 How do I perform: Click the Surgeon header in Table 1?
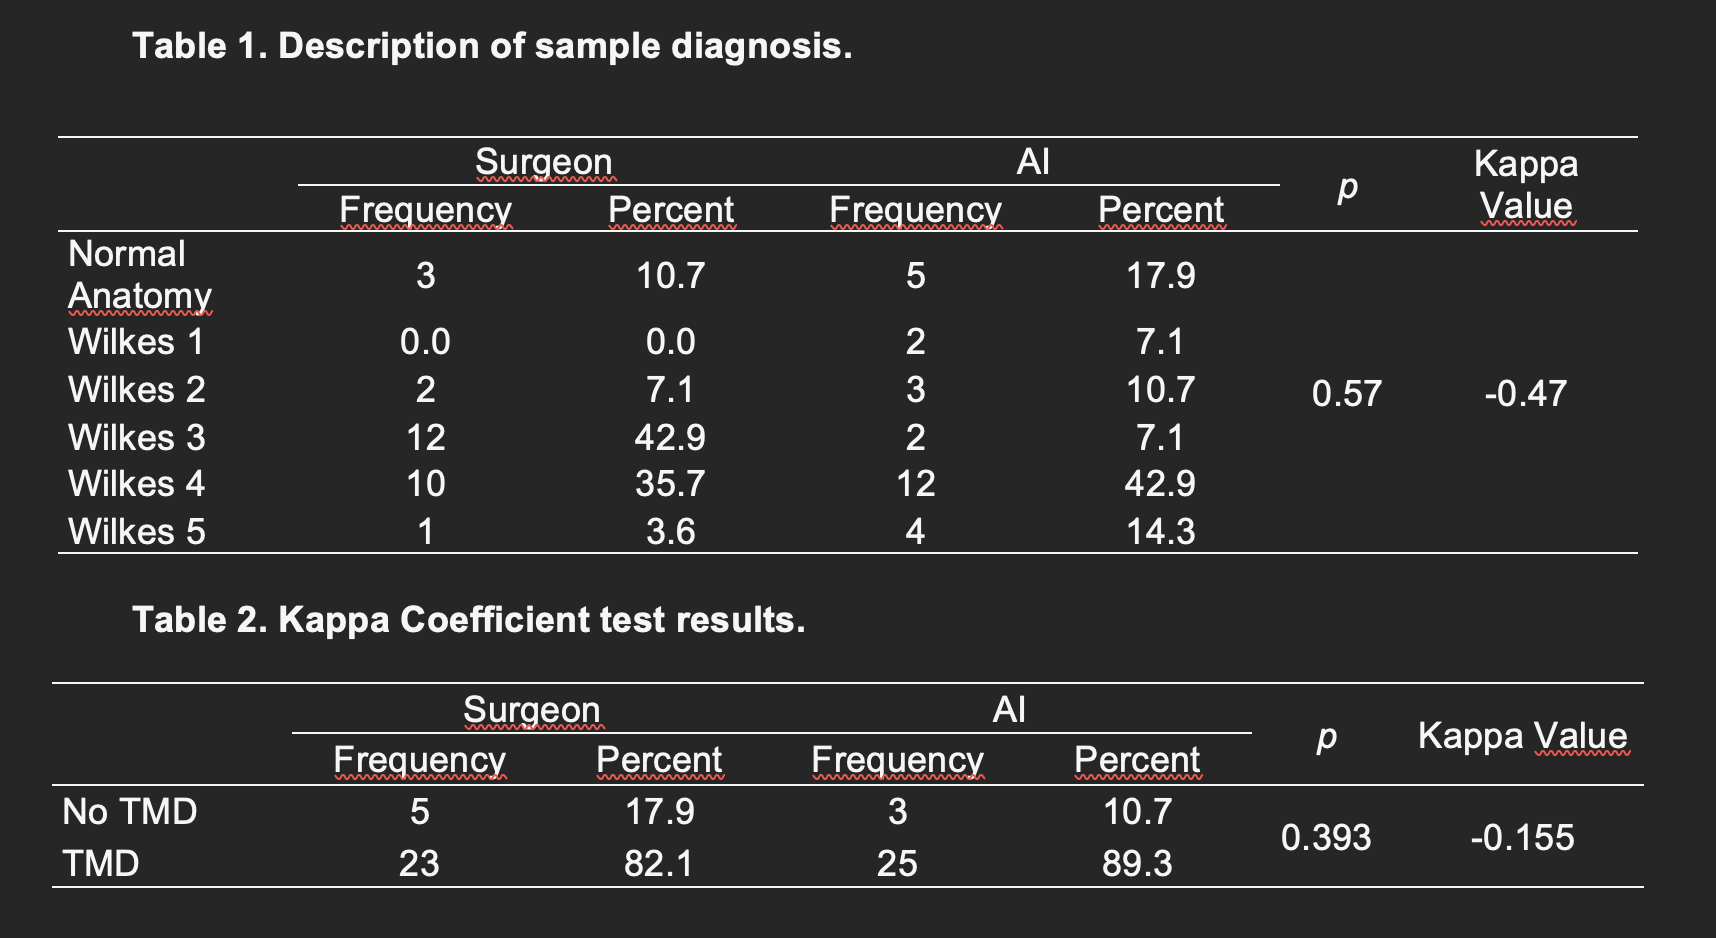(x=543, y=162)
